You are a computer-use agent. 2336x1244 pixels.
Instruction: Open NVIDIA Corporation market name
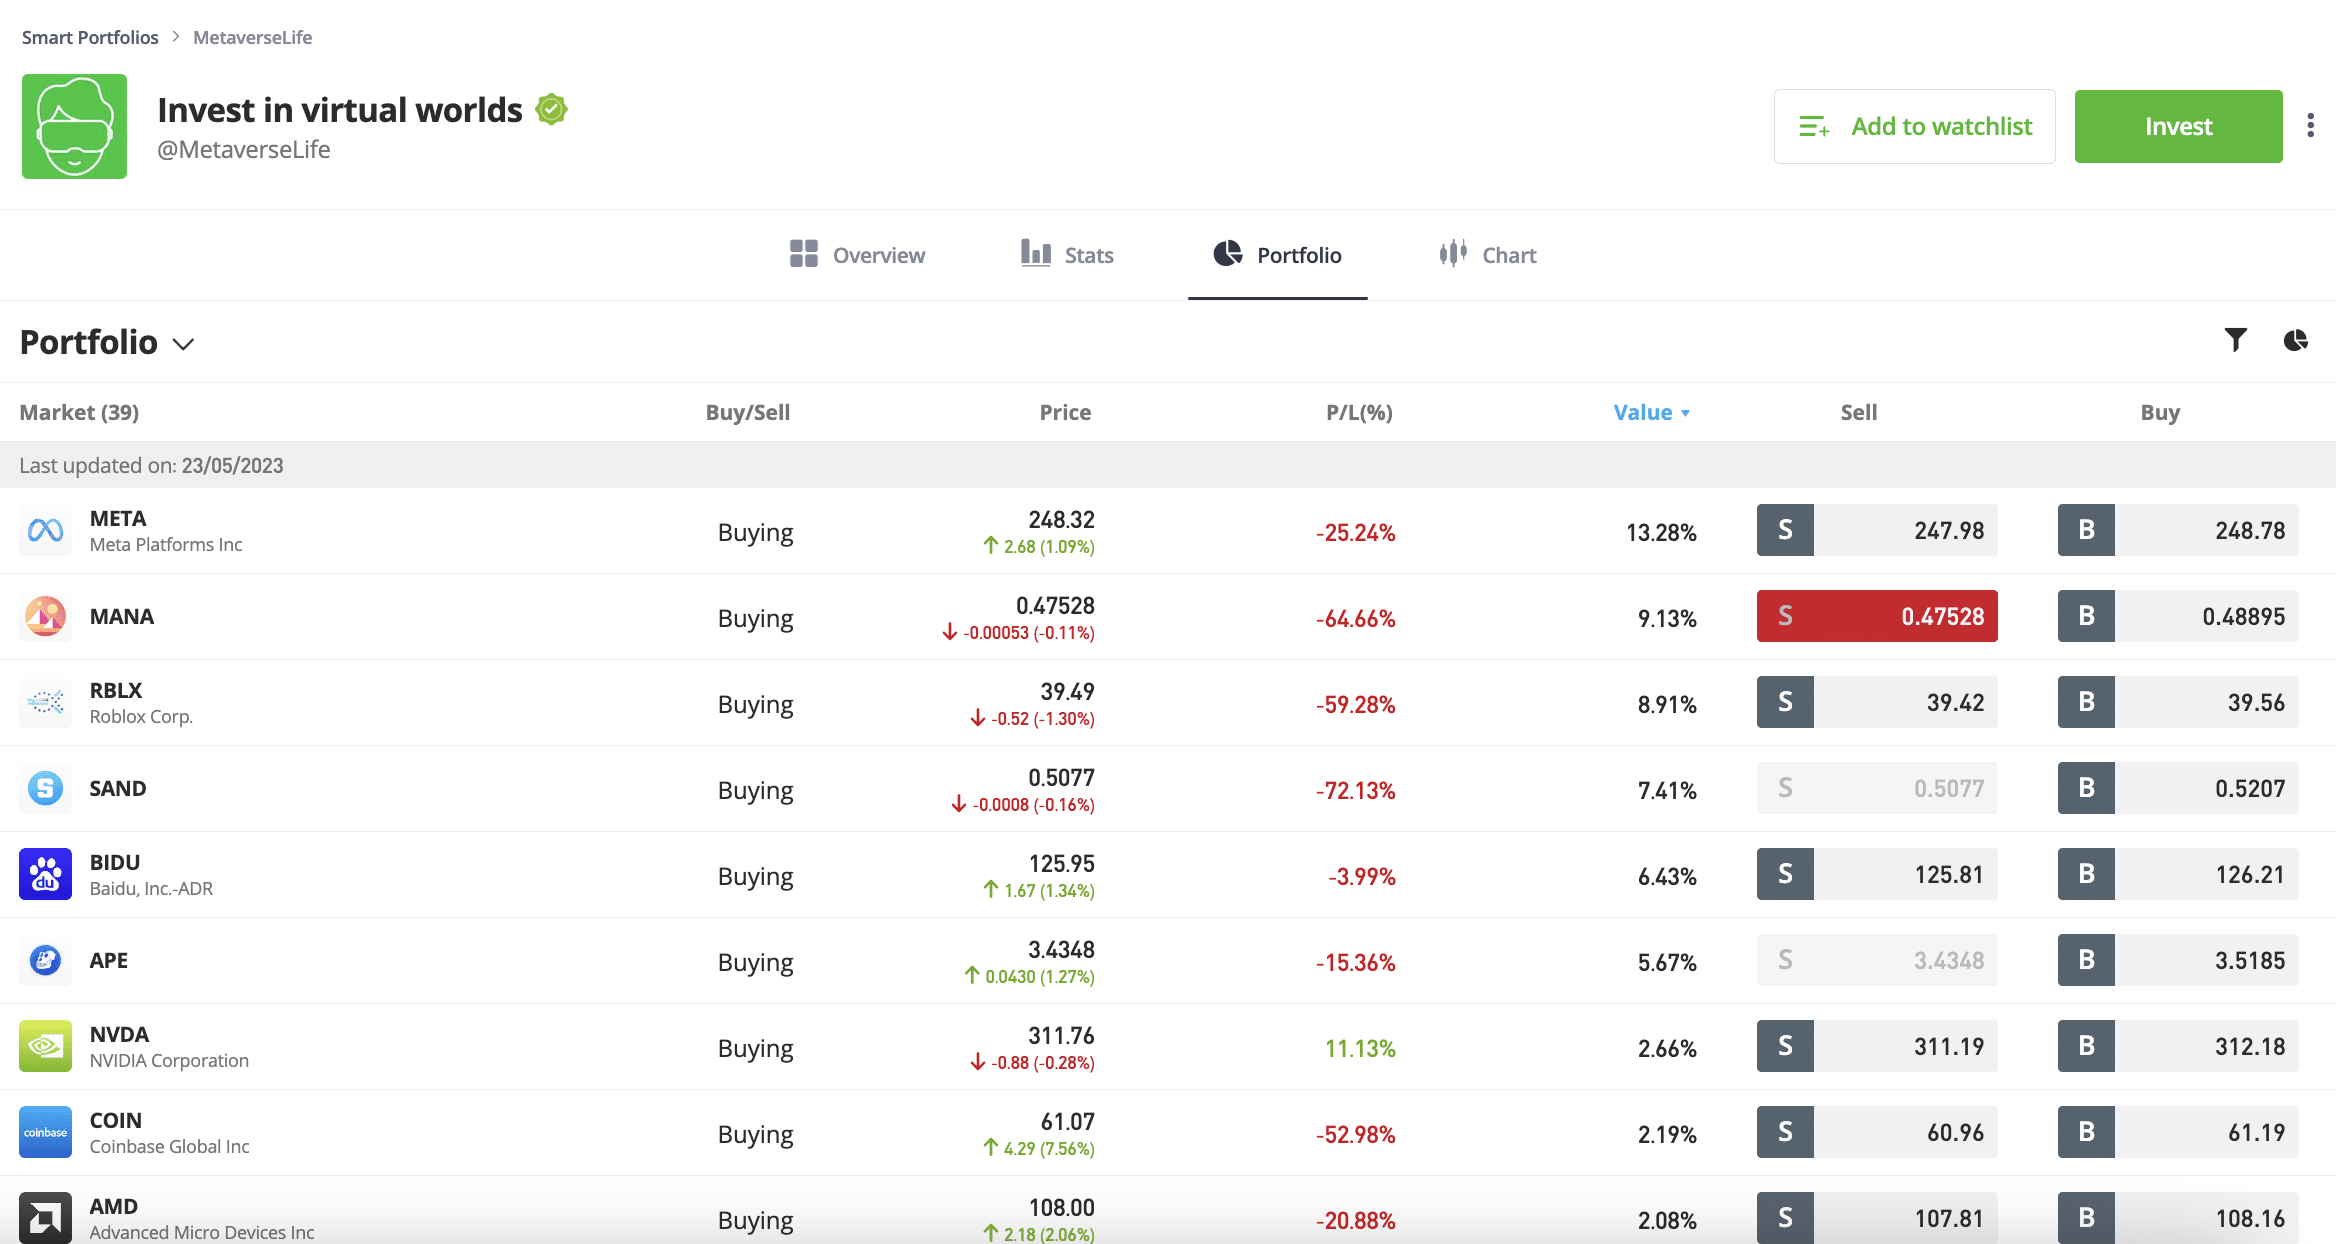[169, 1060]
